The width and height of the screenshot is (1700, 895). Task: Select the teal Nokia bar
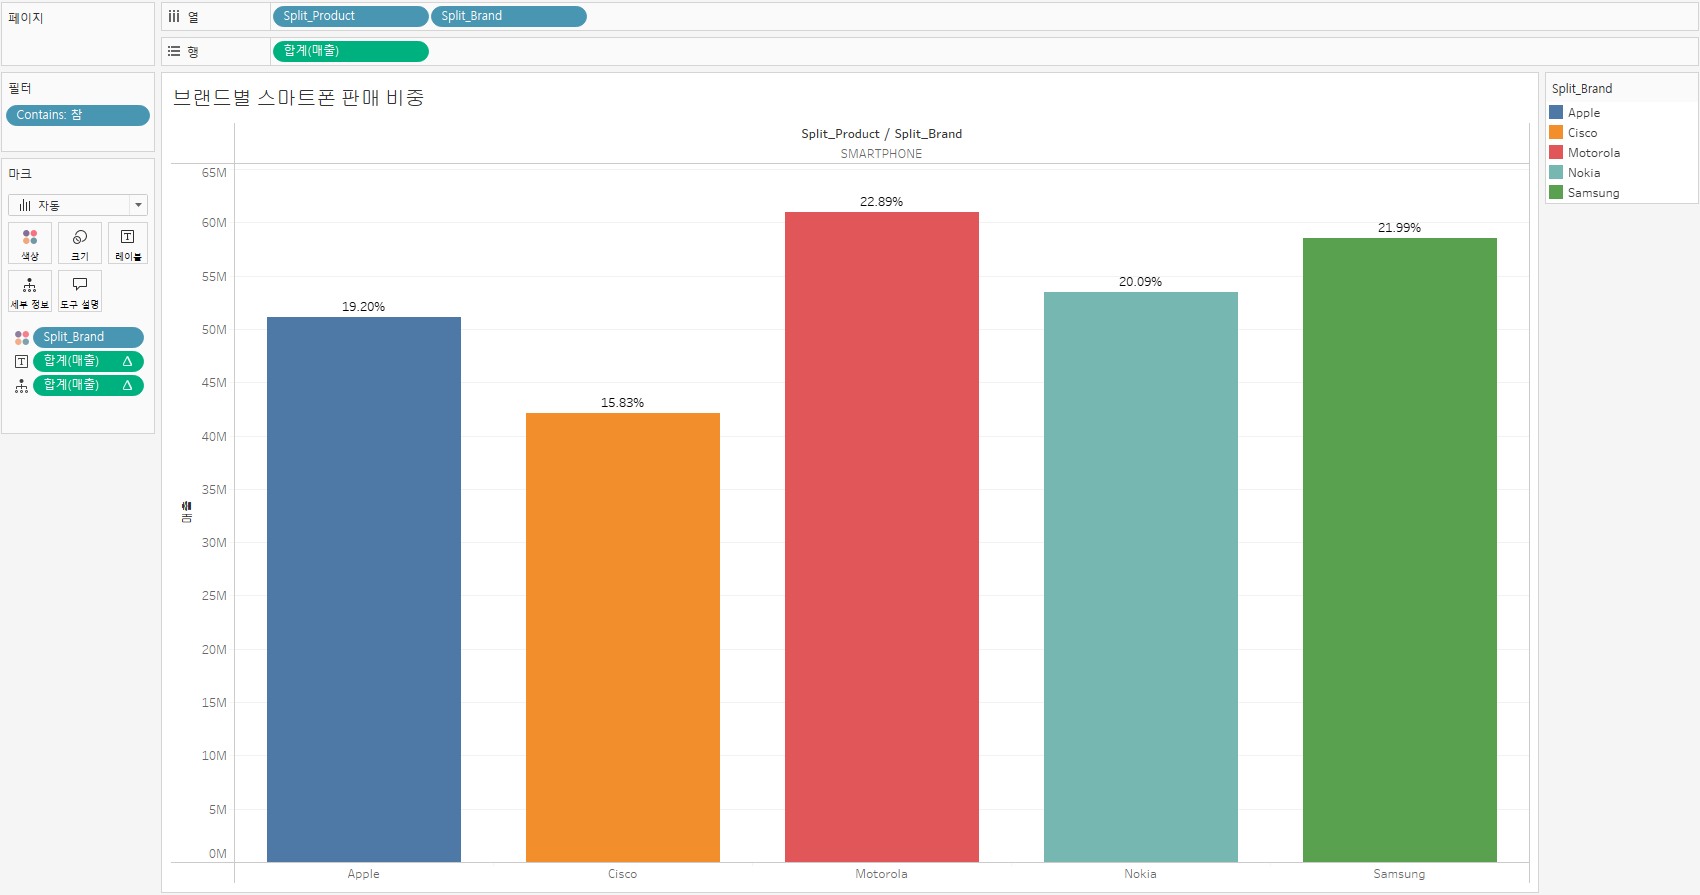click(1141, 577)
